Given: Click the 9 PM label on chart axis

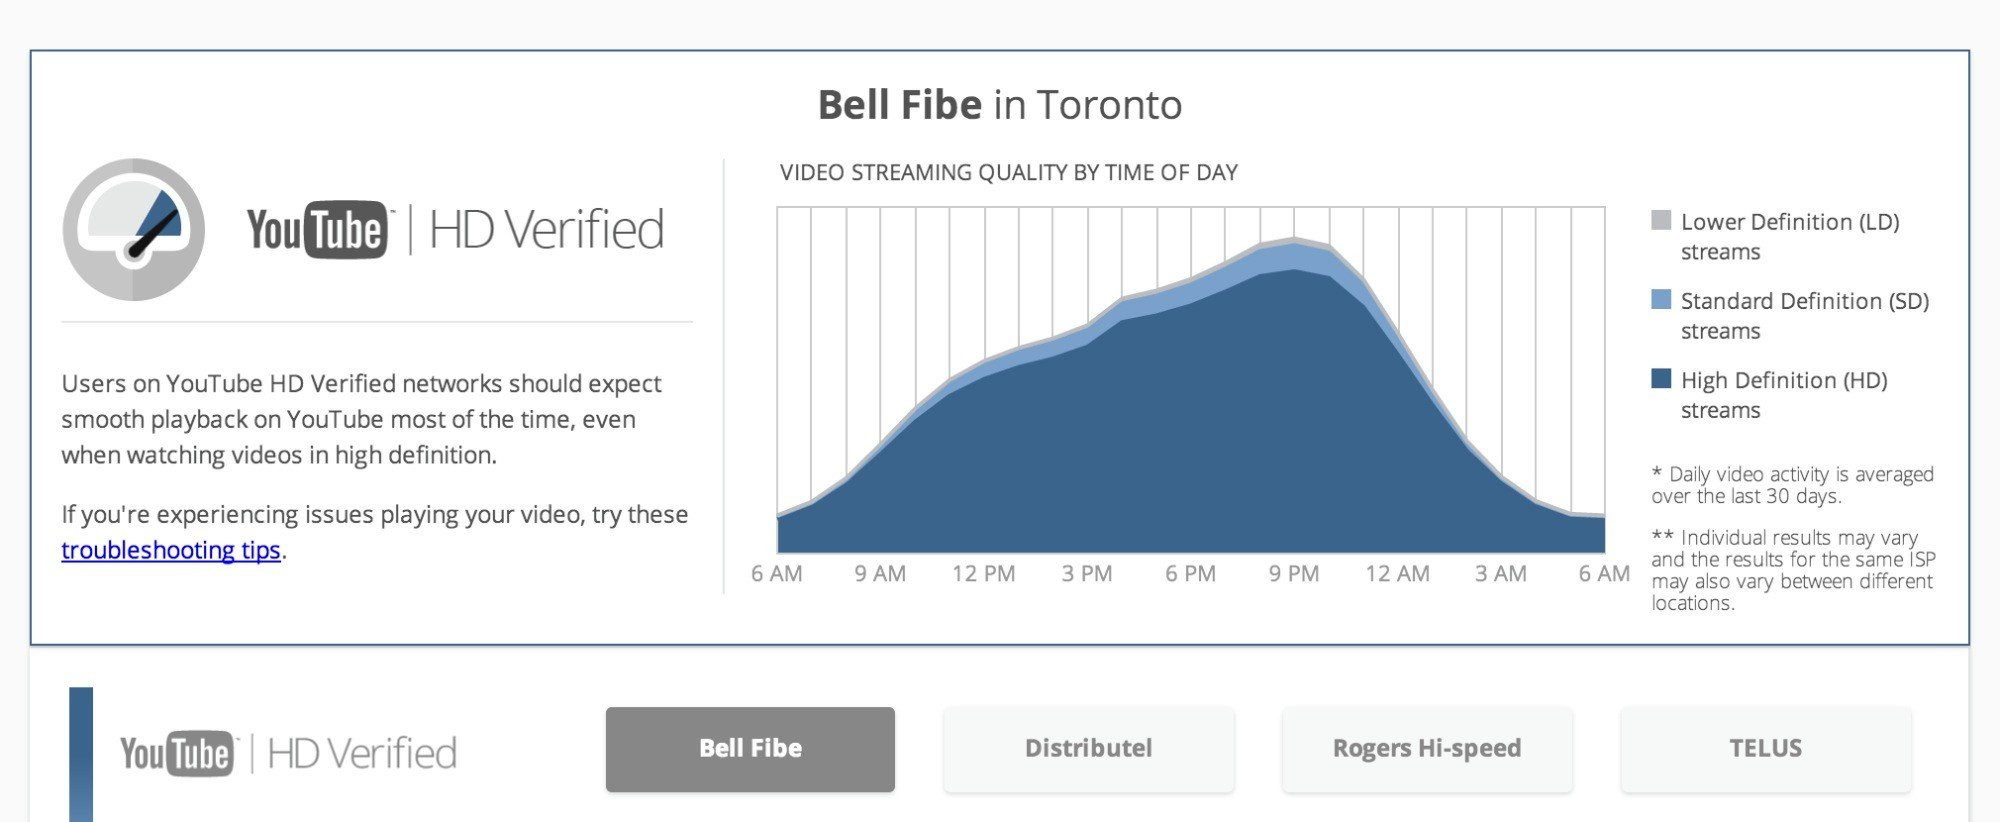Looking at the screenshot, I should click(x=1294, y=574).
